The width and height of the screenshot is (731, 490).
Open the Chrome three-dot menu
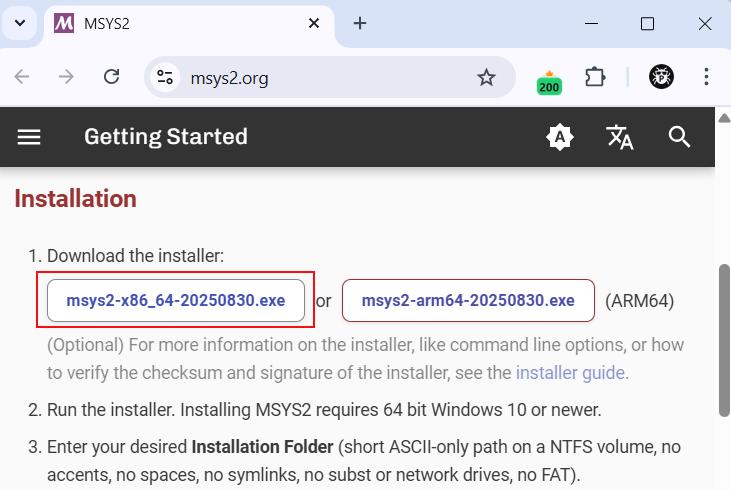pos(706,76)
